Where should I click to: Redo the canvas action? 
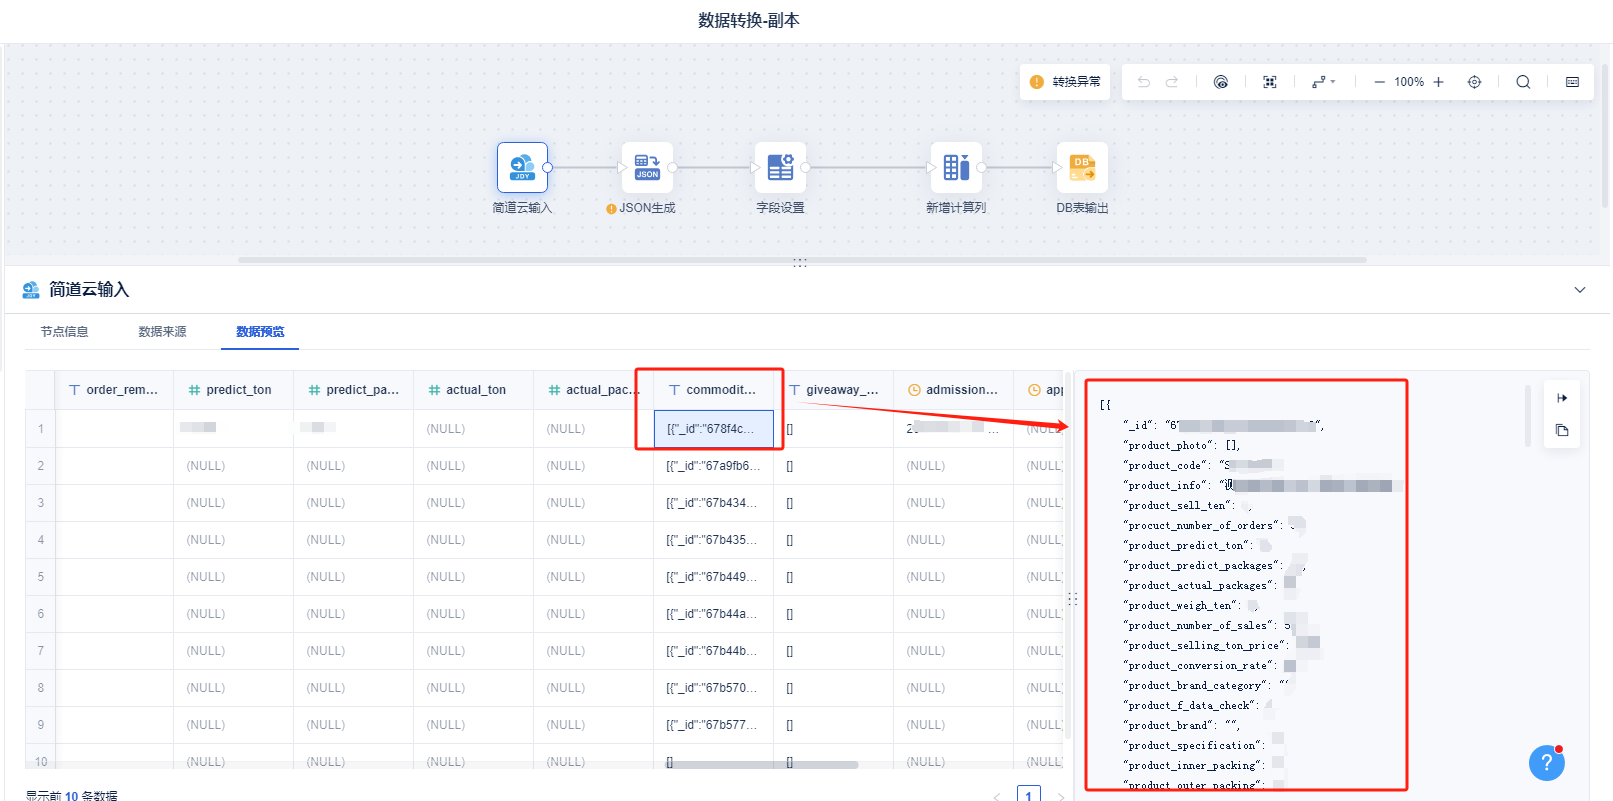(1172, 82)
